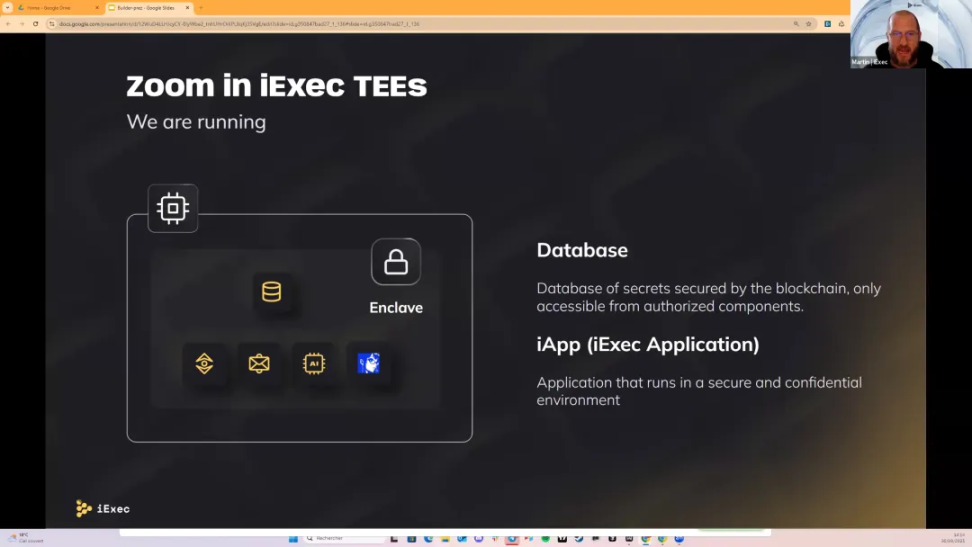Bookmark this page with the star icon

click(x=808, y=23)
